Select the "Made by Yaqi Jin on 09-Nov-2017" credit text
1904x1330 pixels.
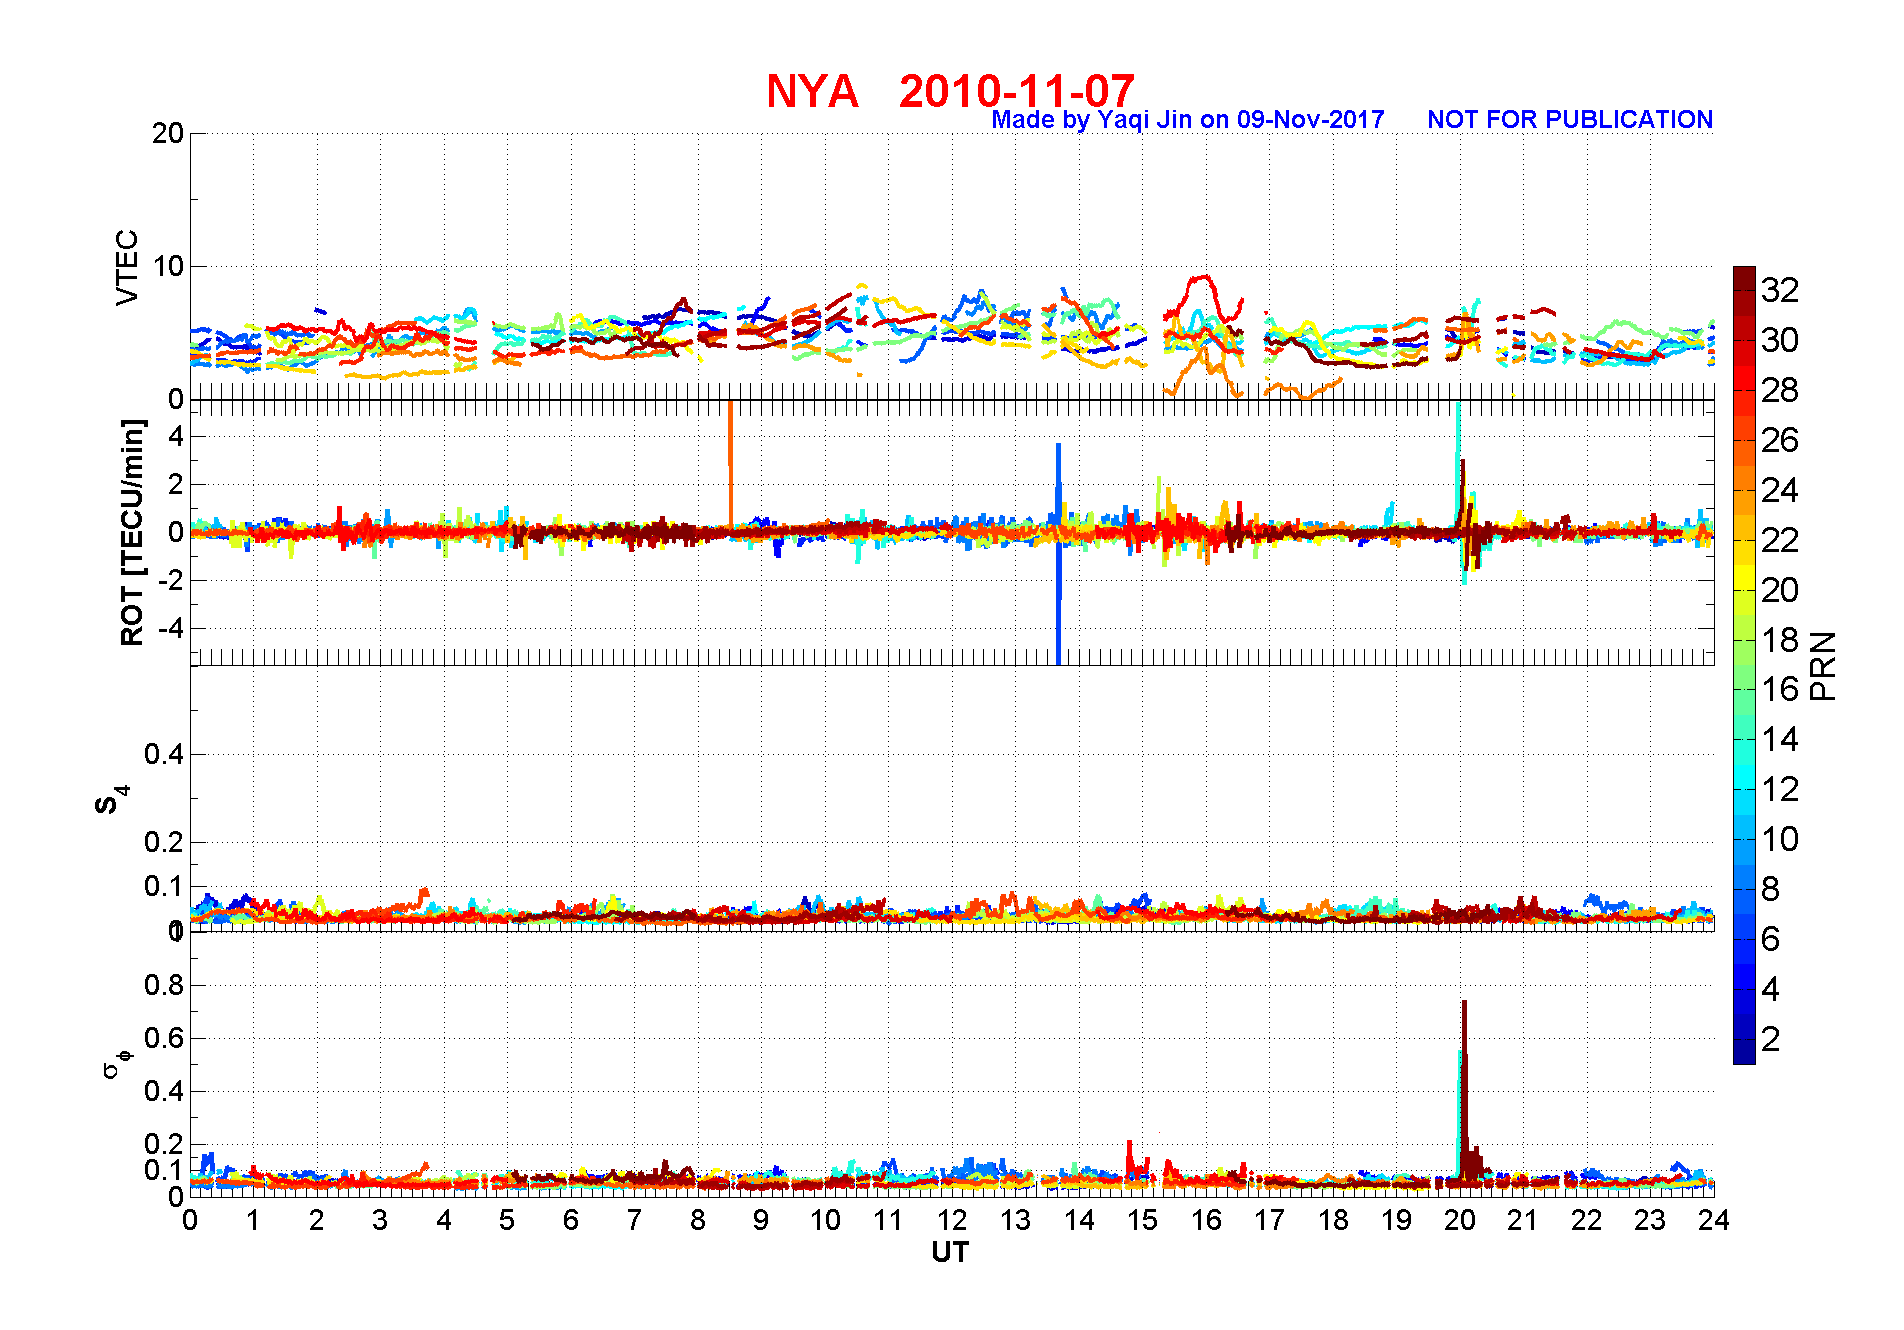1188,120
